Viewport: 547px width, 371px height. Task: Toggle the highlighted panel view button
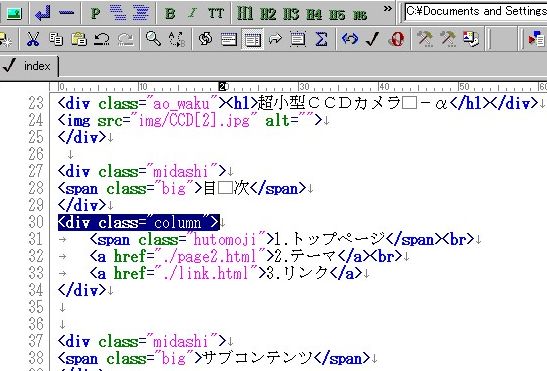coord(252,39)
